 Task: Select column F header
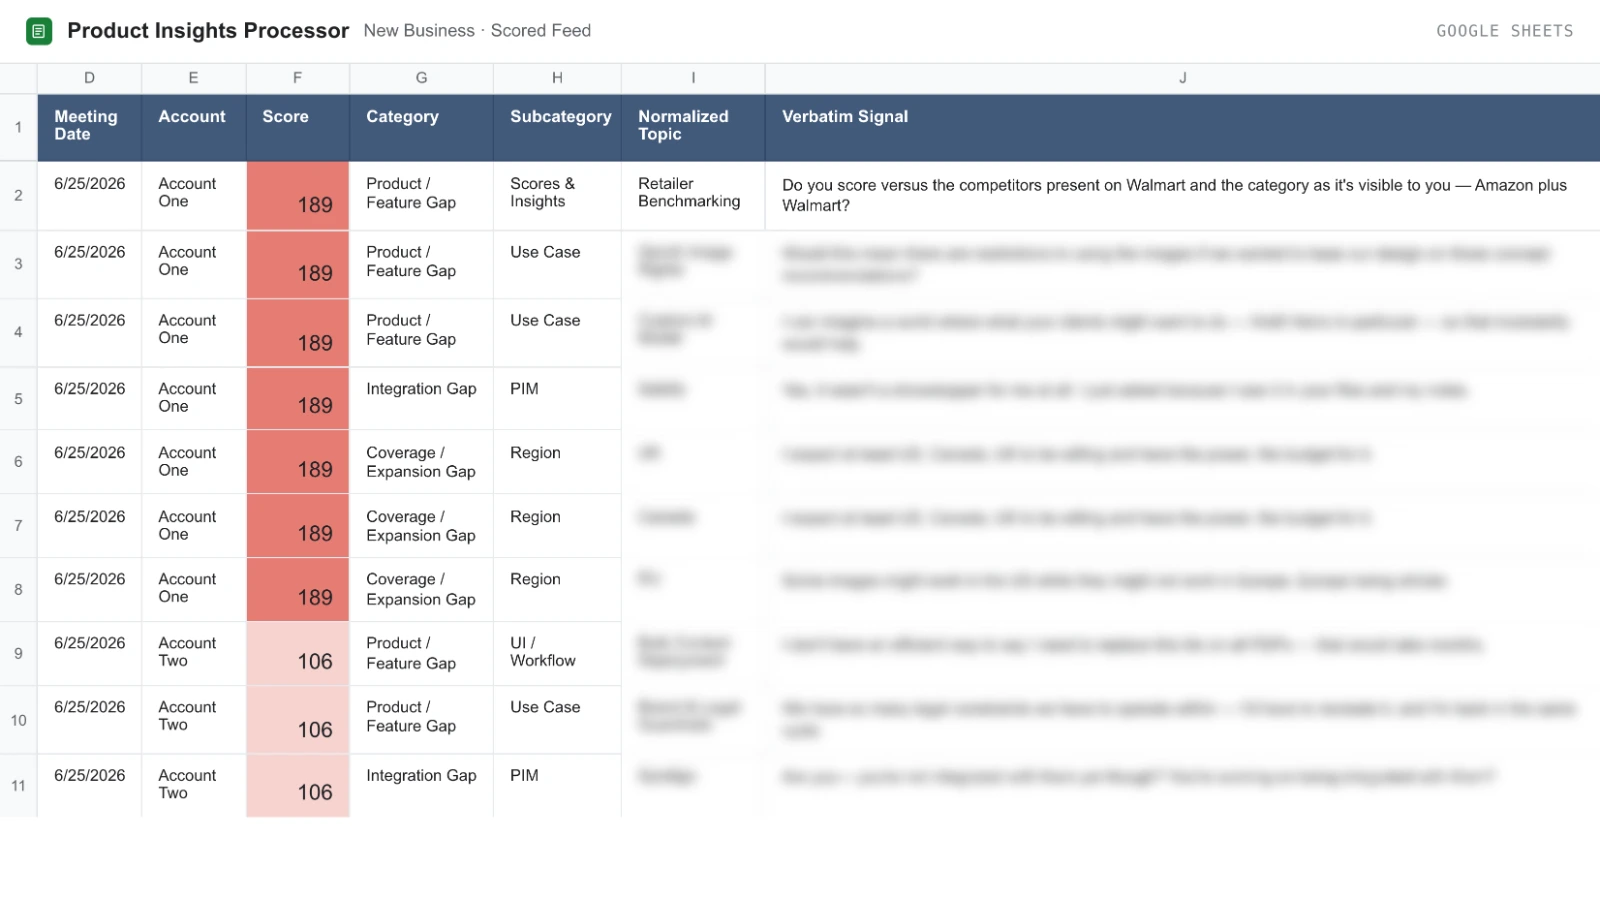[x=298, y=78]
